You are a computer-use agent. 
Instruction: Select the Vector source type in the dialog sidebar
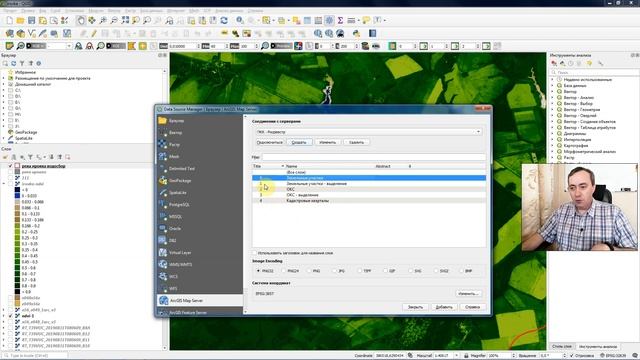click(200, 133)
